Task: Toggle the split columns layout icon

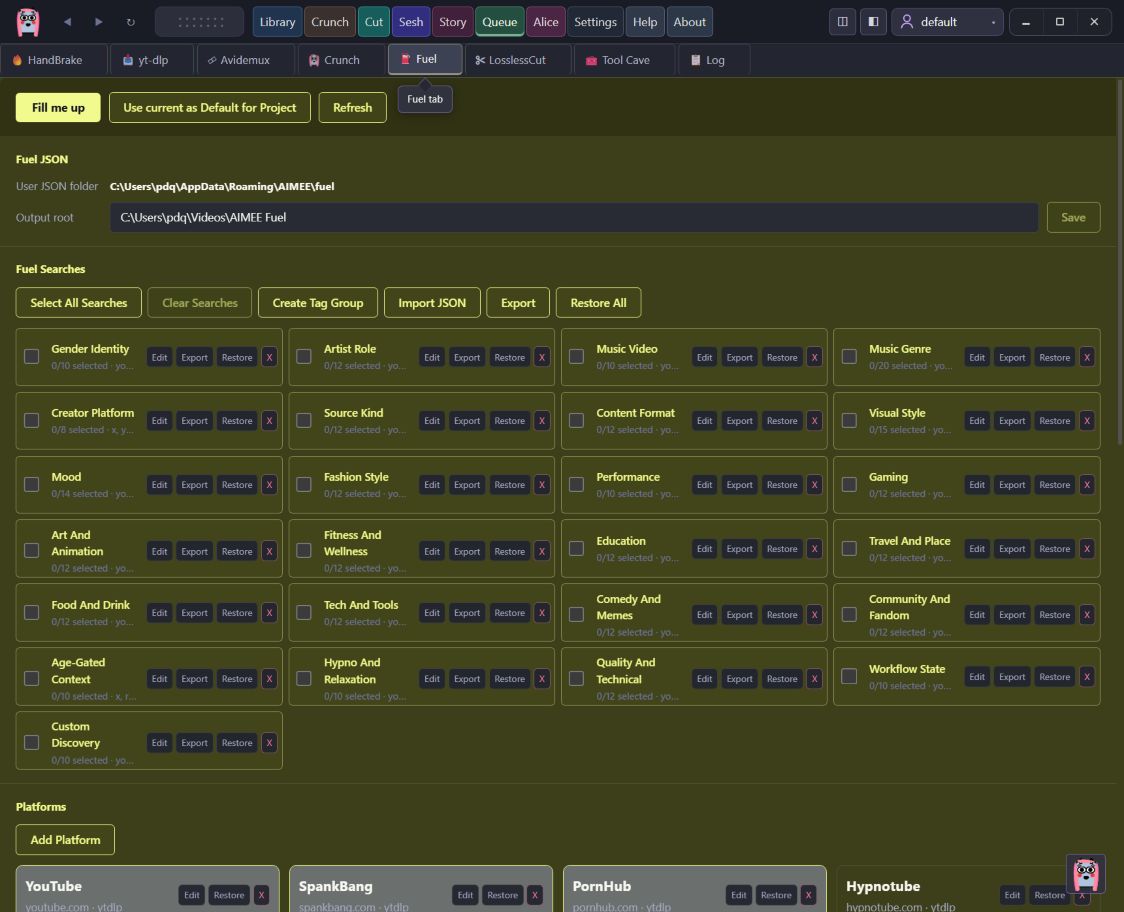Action: point(842,22)
